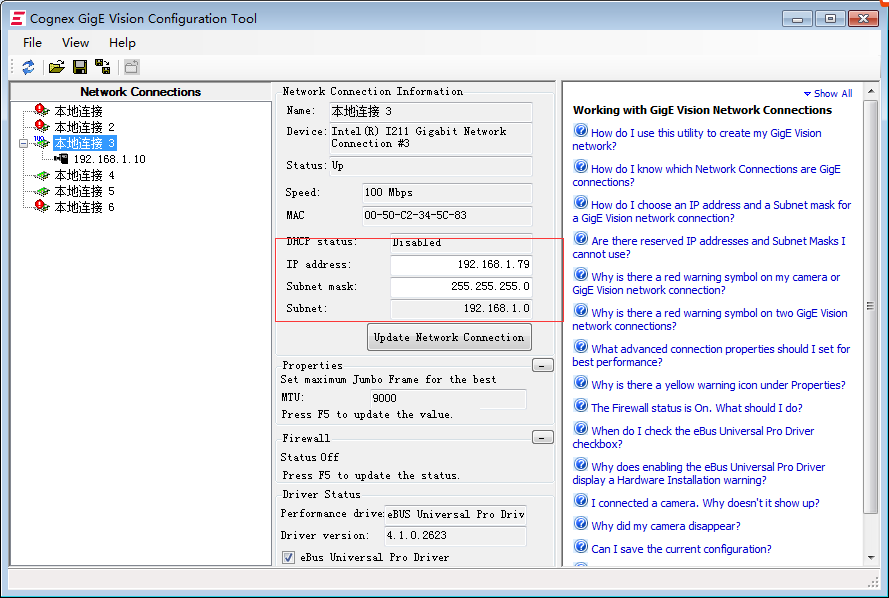Select the 本地连接 3 tree item

point(84,143)
